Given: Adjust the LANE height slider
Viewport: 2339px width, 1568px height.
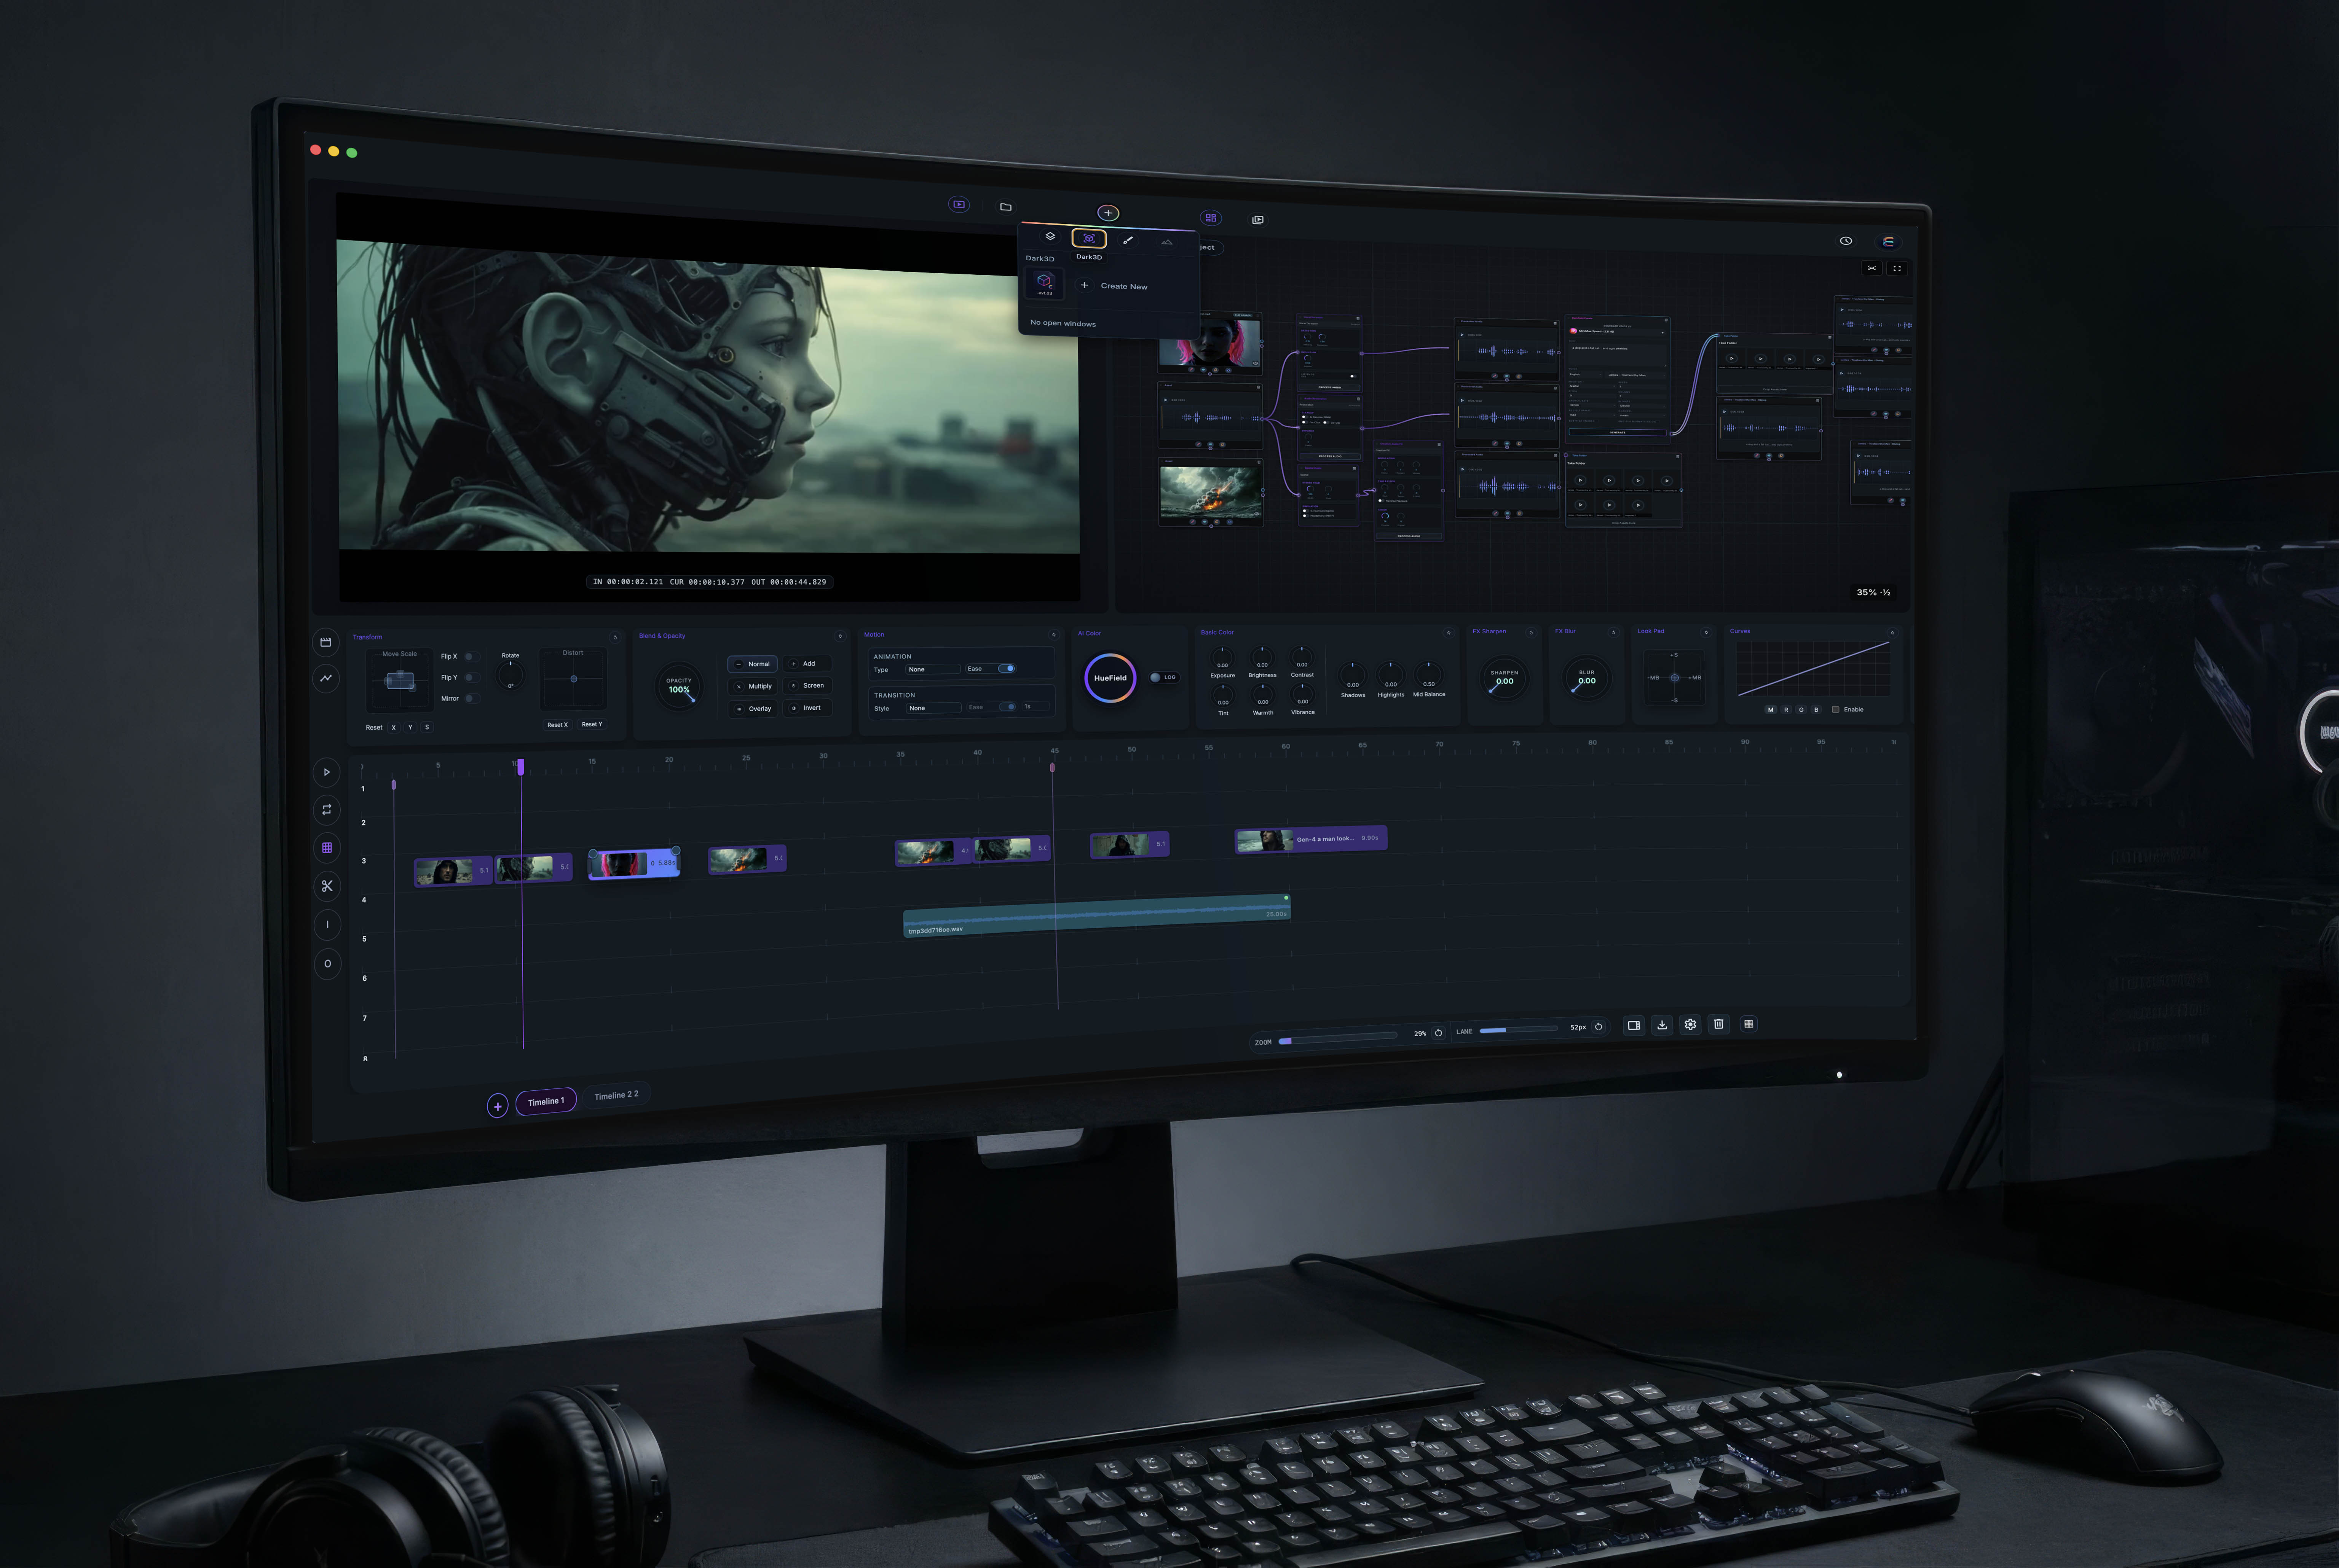Looking at the screenshot, I should pyautogui.click(x=1518, y=1029).
